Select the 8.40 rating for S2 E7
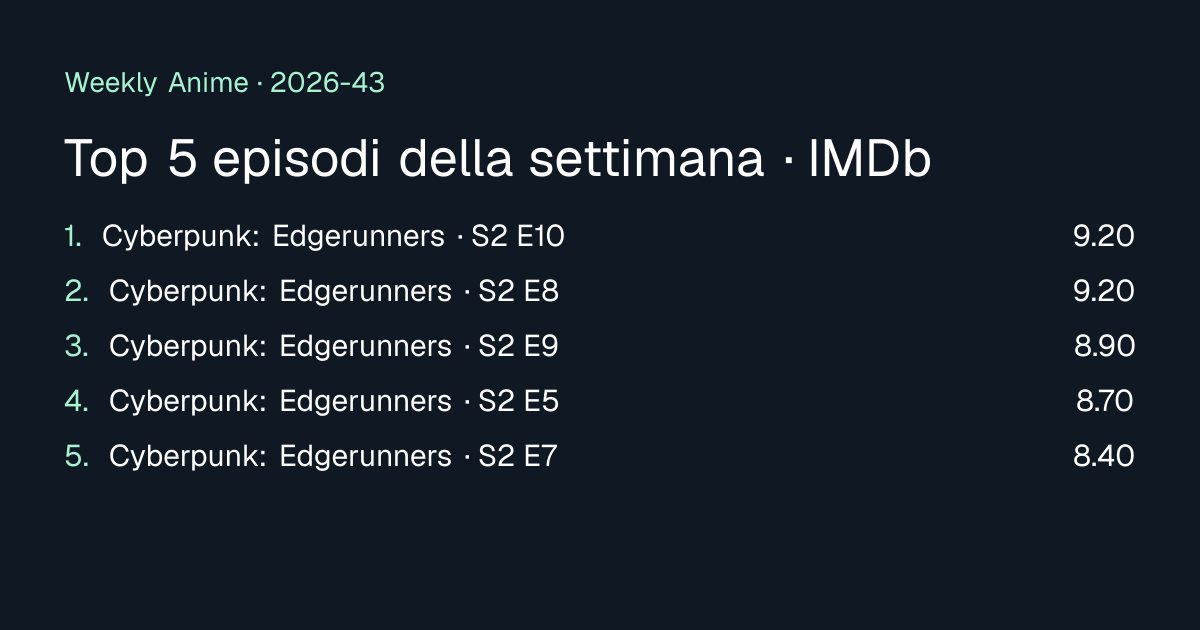 coord(1104,457)
